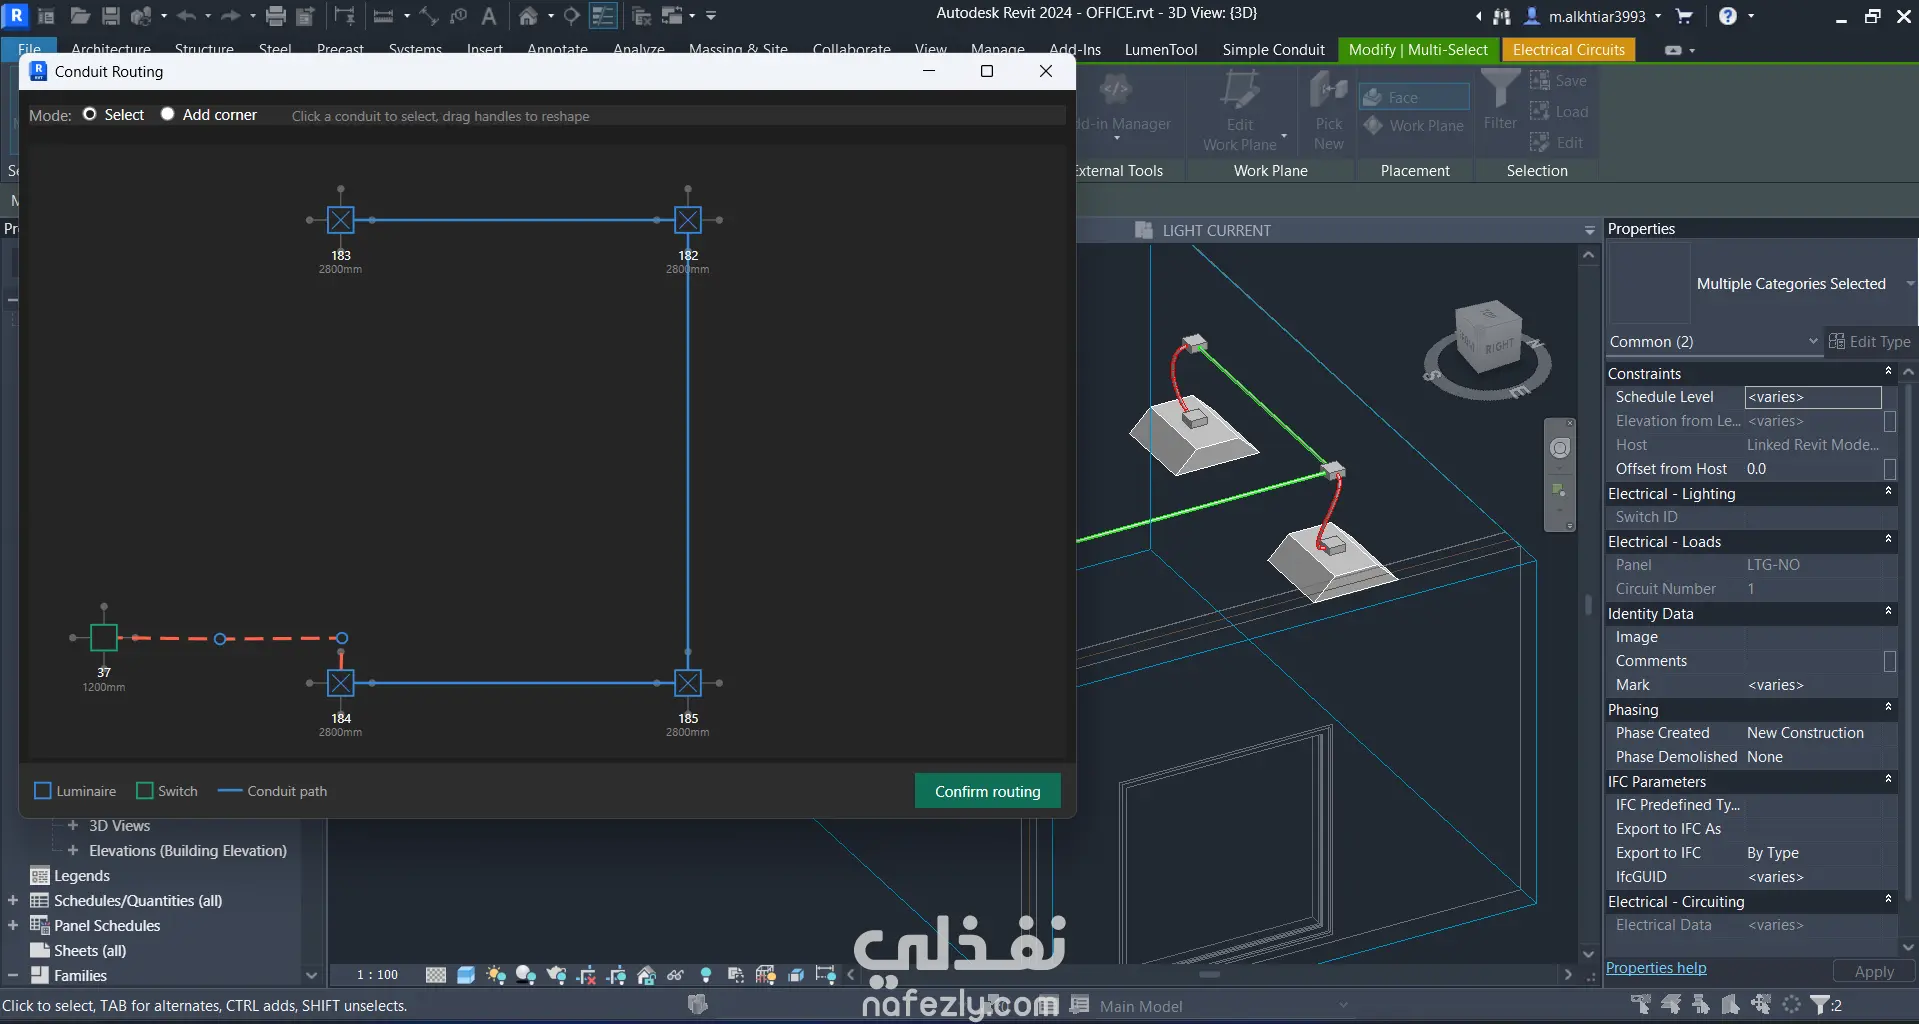Click the Apply button in Properties
Screen dimensions: 1919x1024
click(x=1873, y=971)
